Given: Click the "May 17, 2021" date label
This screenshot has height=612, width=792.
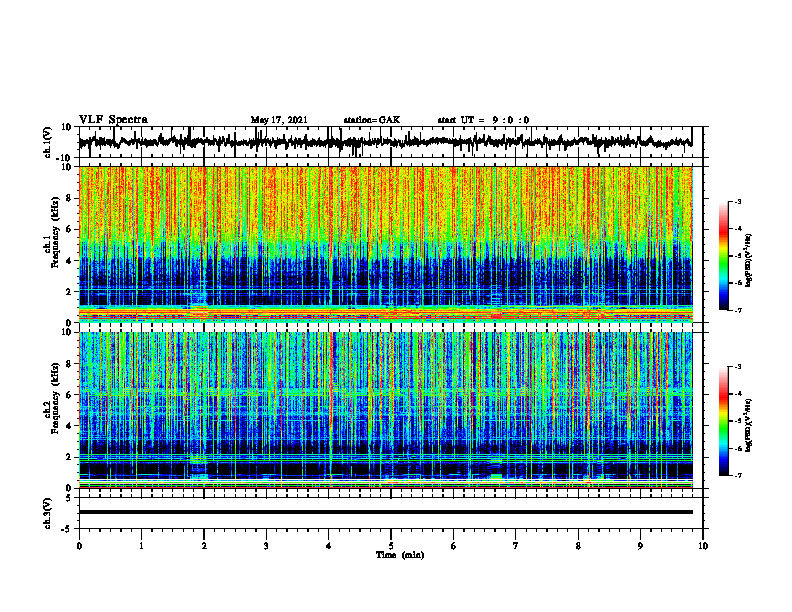Looking at the screenshot, I should (279, 120).
